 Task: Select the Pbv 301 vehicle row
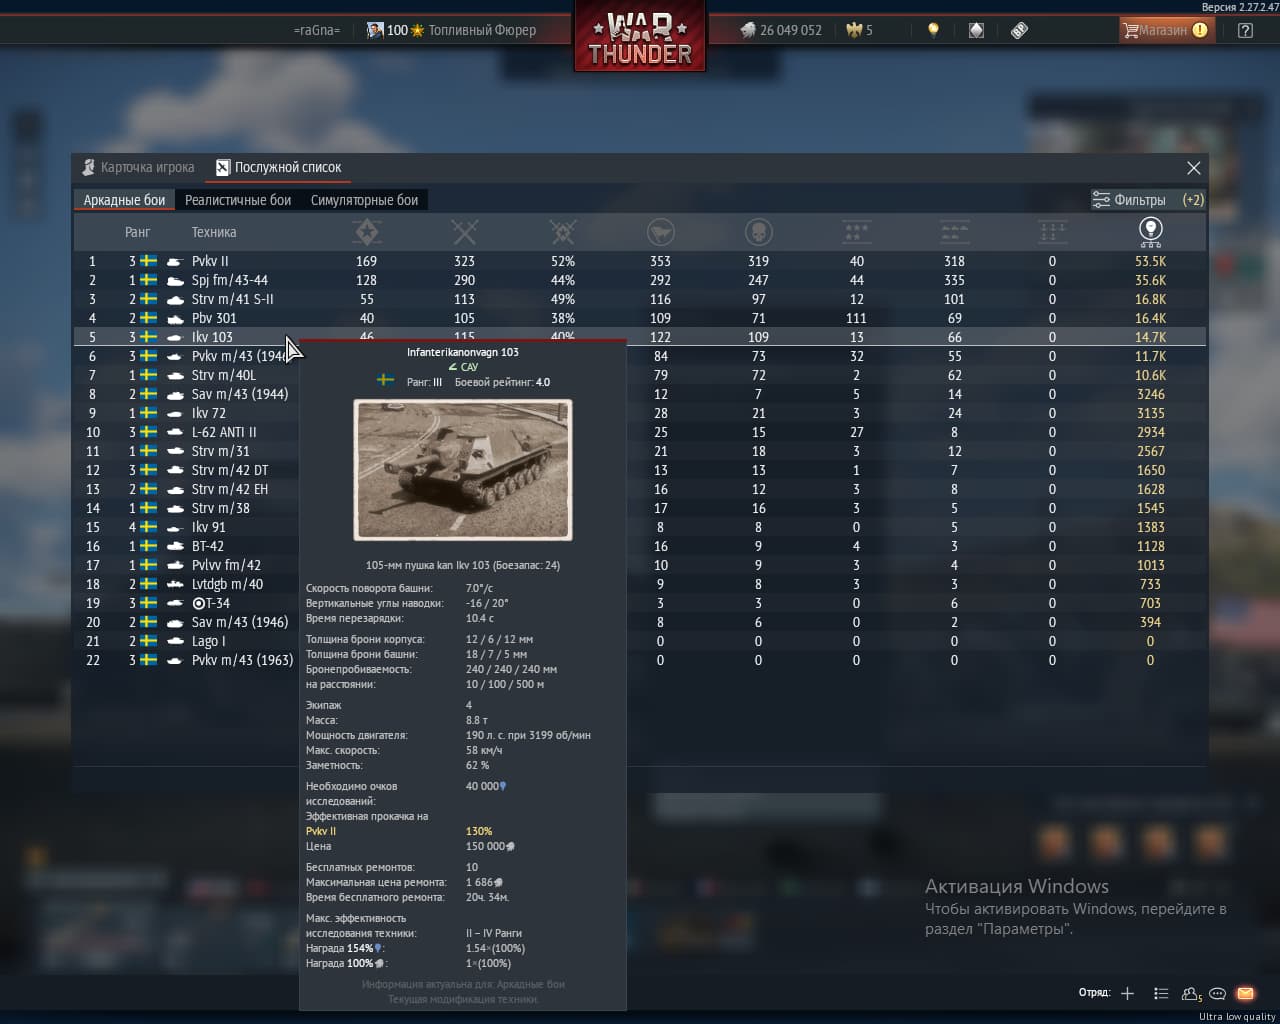coord(640,318)
